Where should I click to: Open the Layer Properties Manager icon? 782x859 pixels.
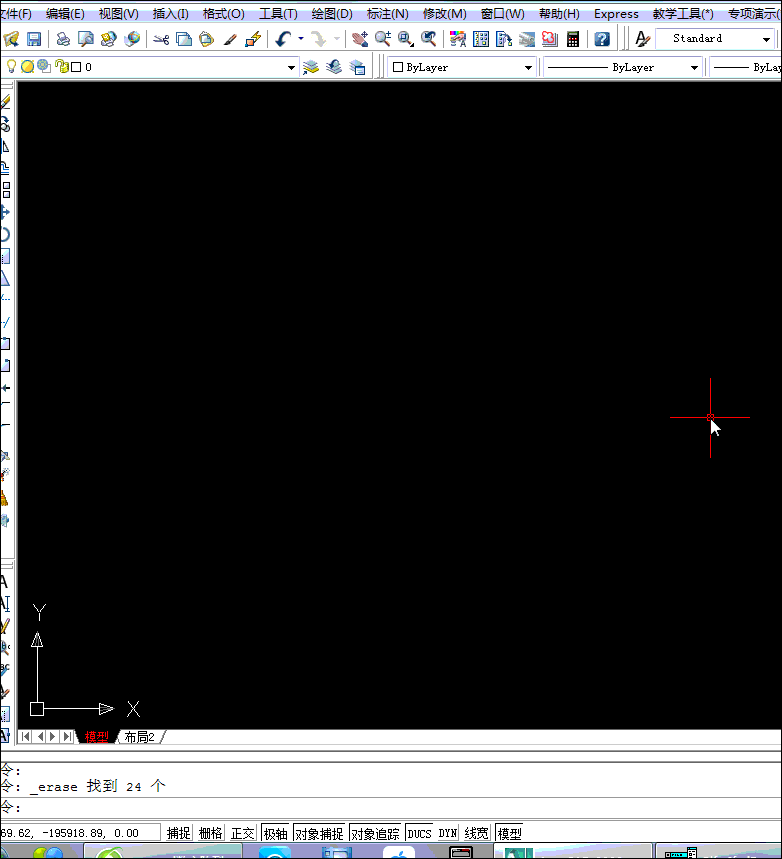[x=311, y=67]
